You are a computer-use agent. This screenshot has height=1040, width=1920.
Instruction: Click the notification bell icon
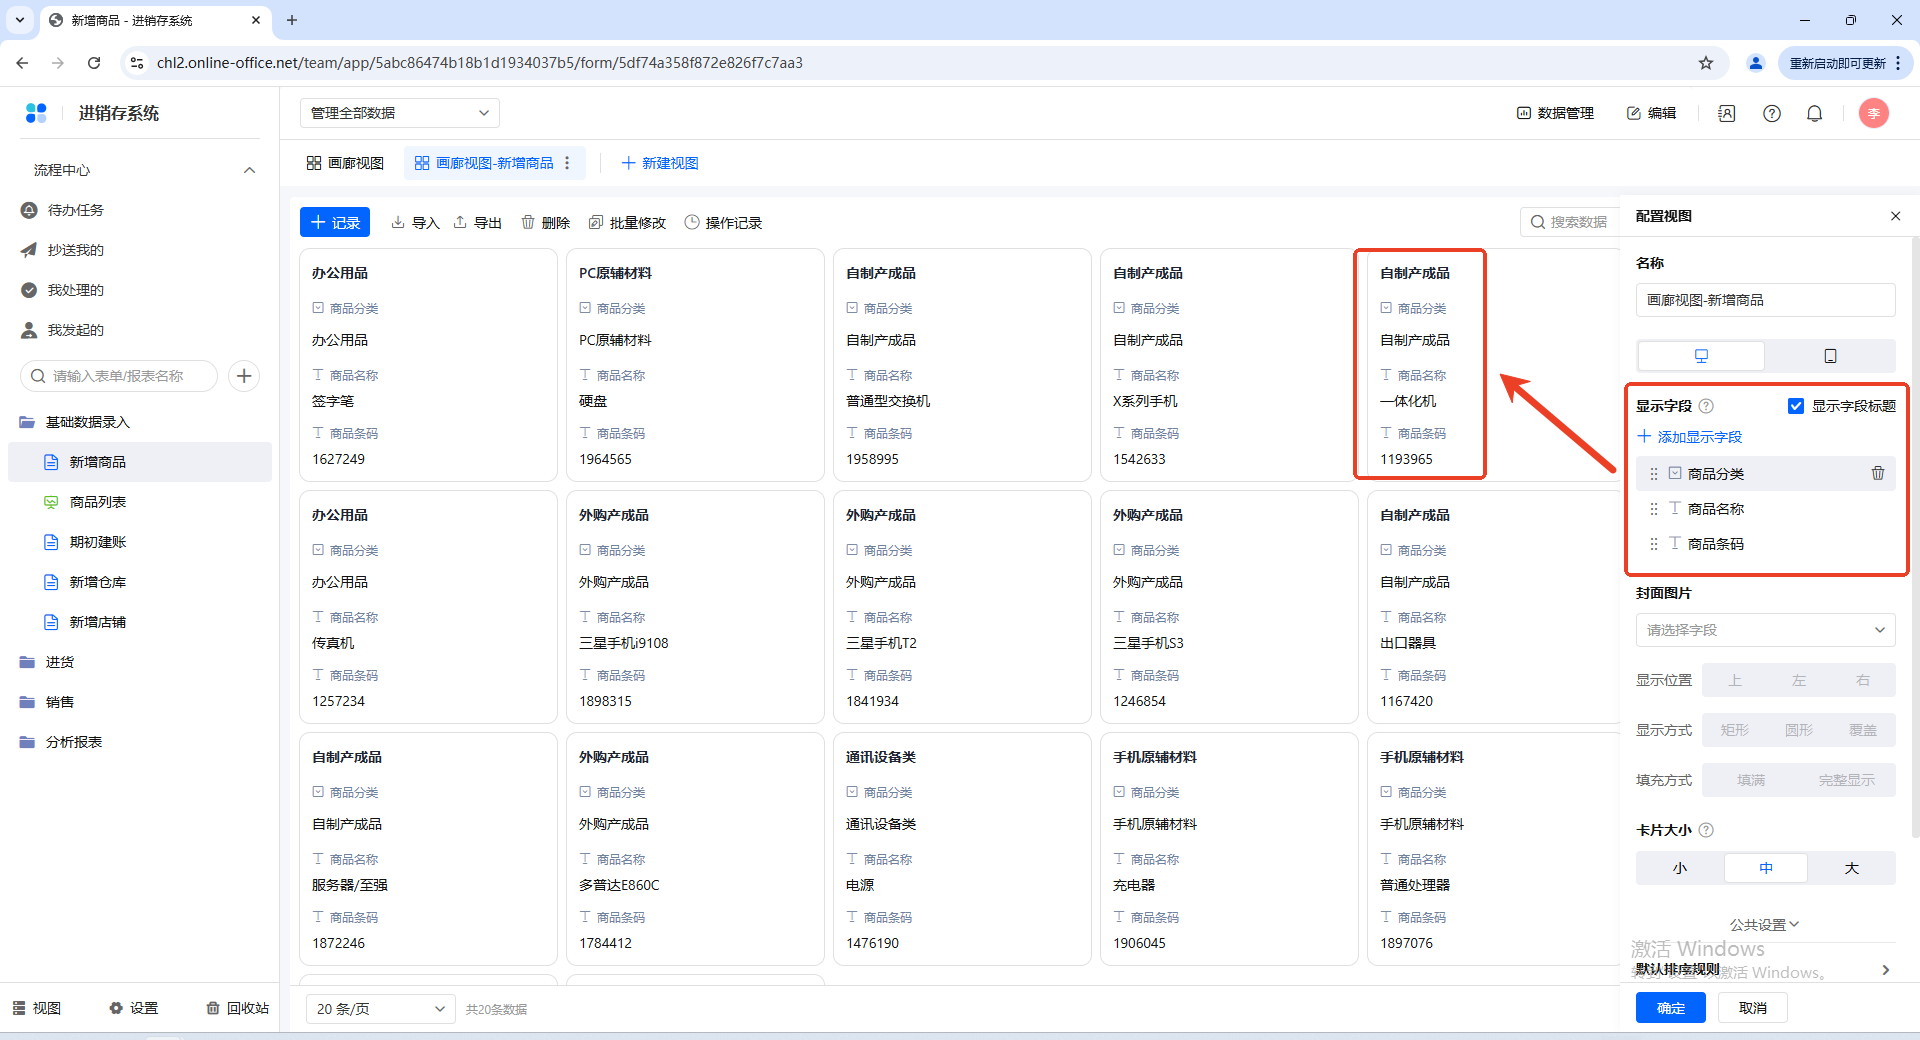1814,114
